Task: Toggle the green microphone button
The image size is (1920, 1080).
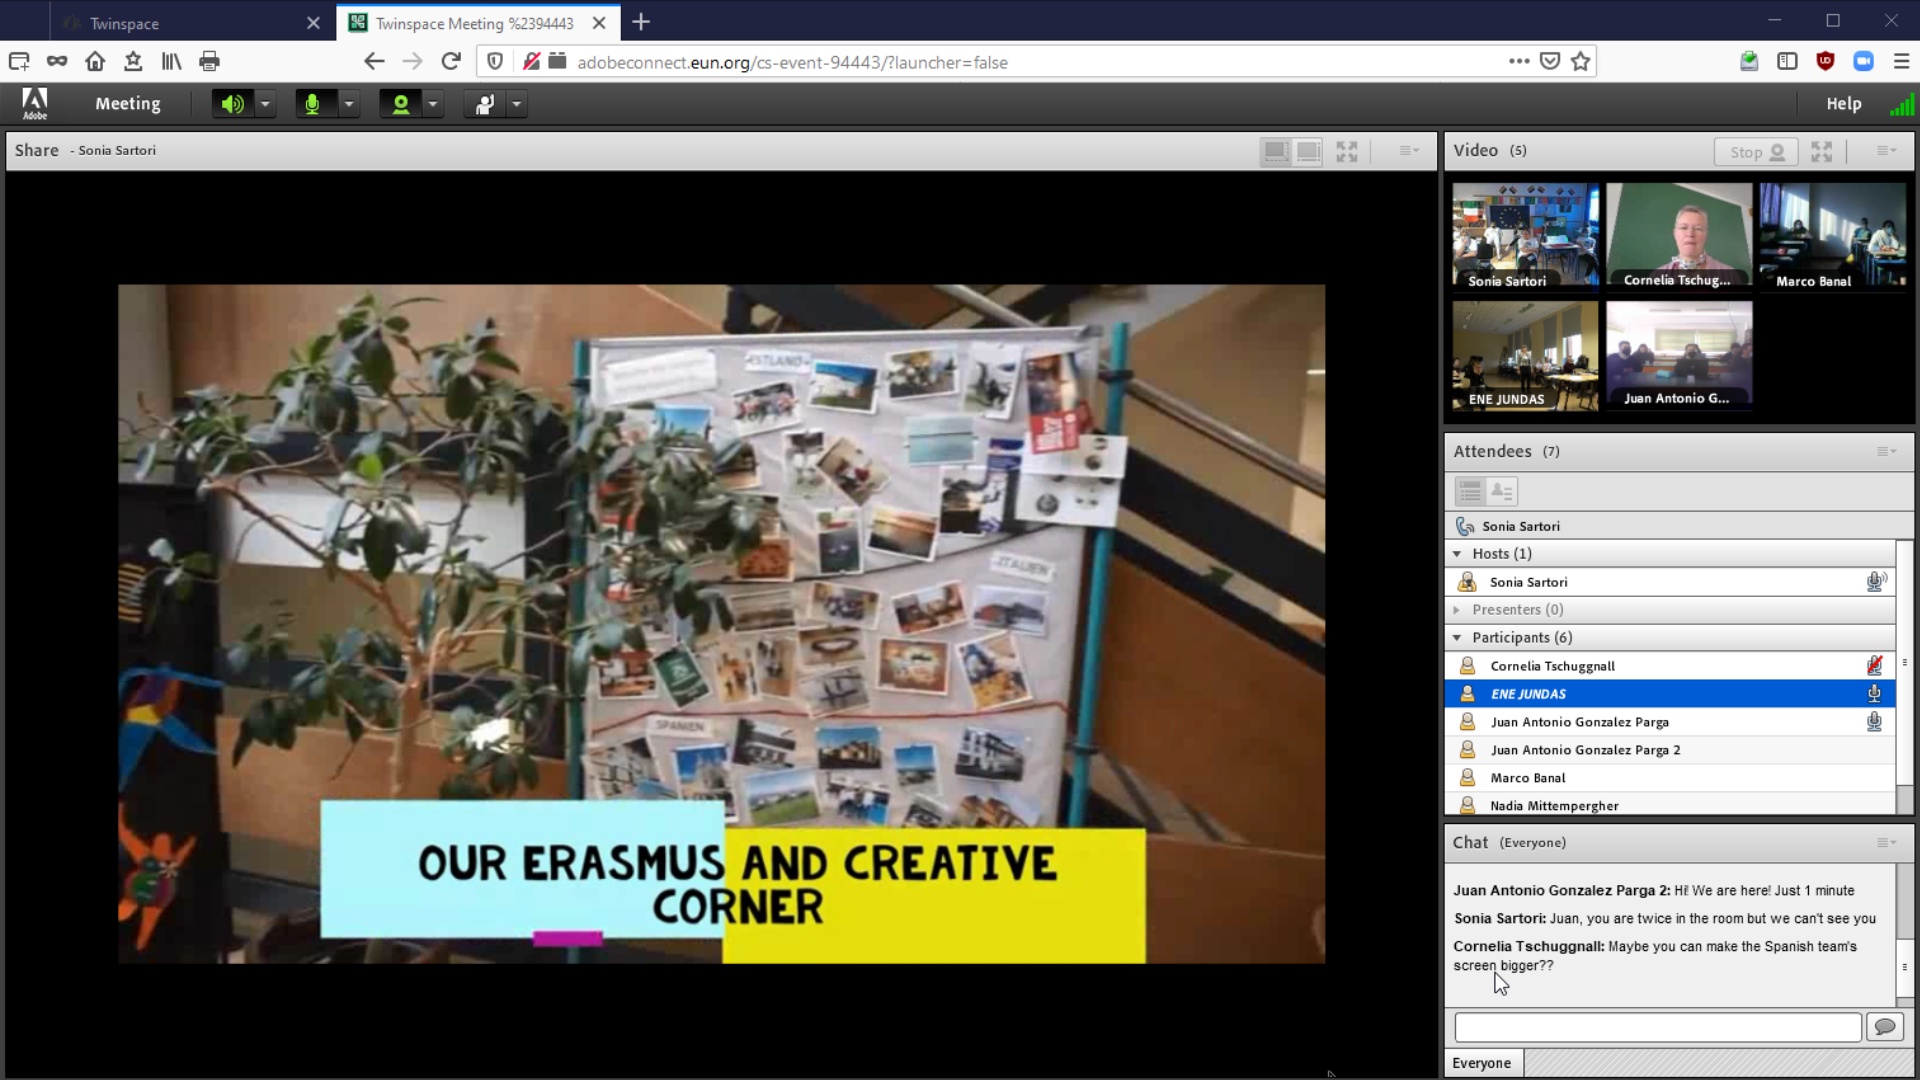Action: pyautogui.click(x=313, y=104)
